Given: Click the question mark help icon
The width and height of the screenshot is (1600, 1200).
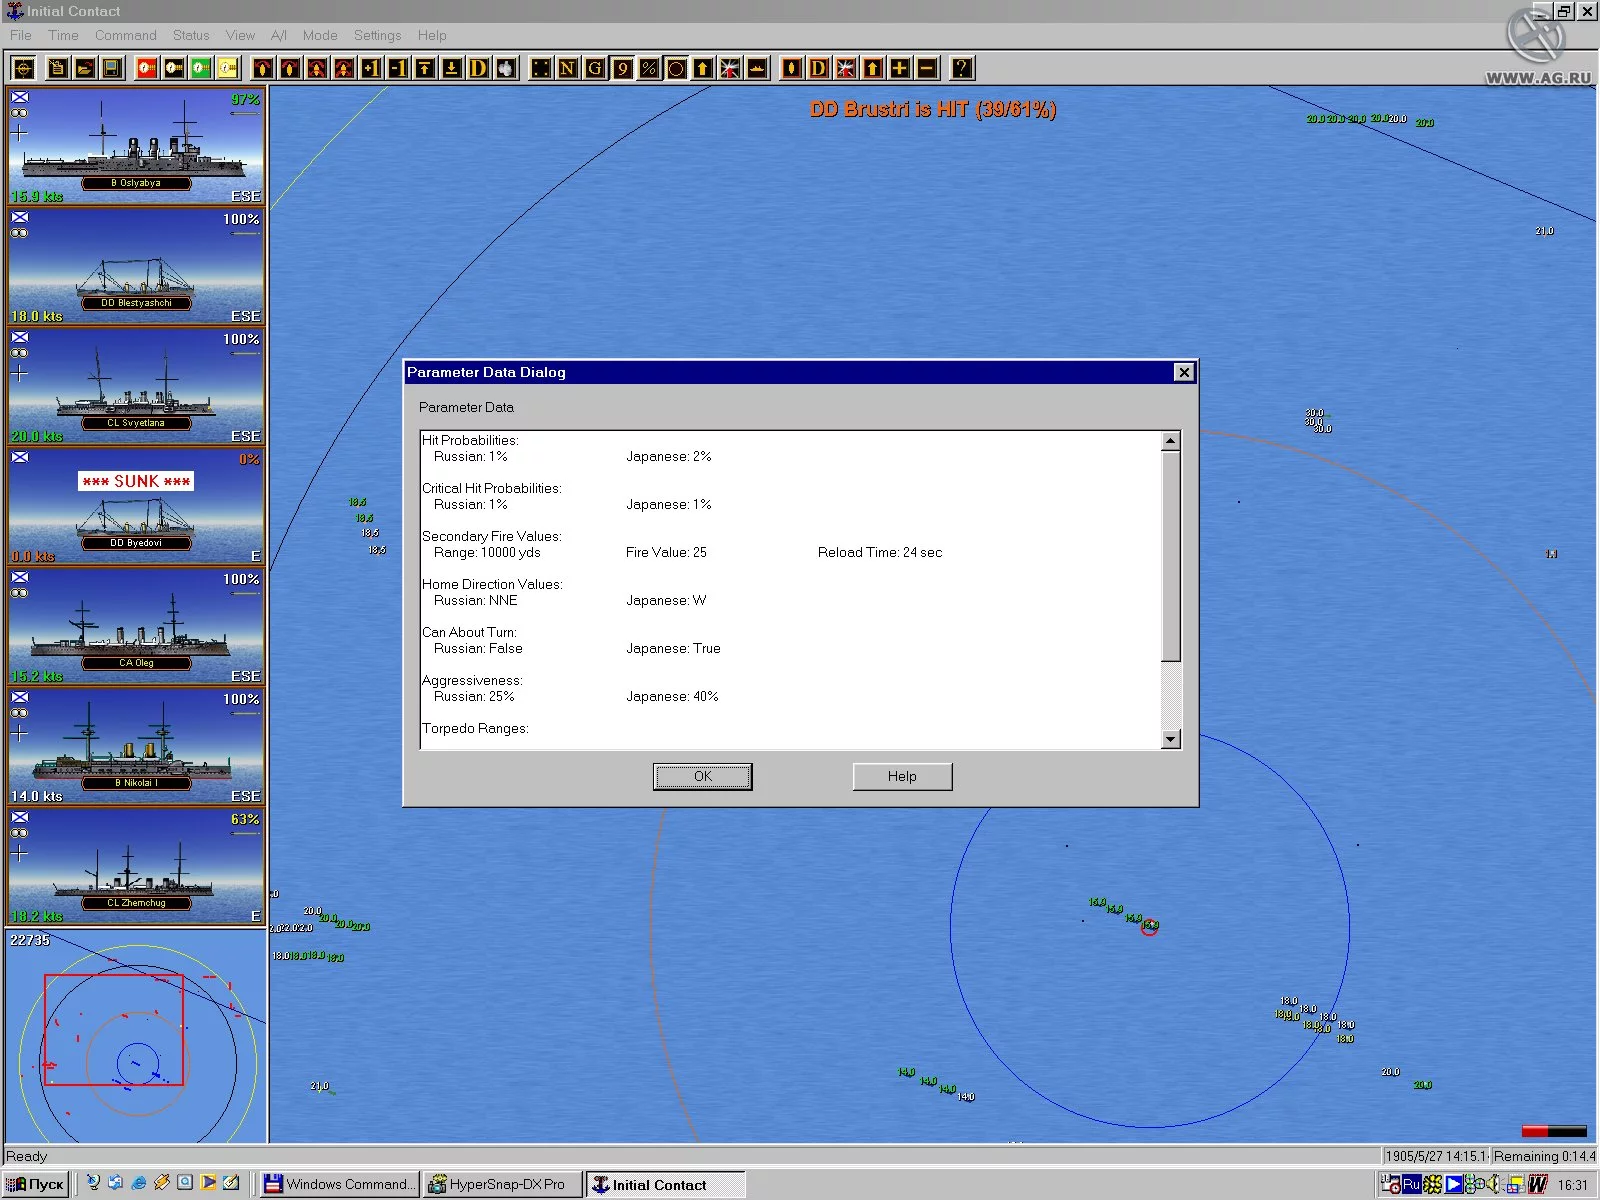Looking at the screenshot, I should point(962,68).
